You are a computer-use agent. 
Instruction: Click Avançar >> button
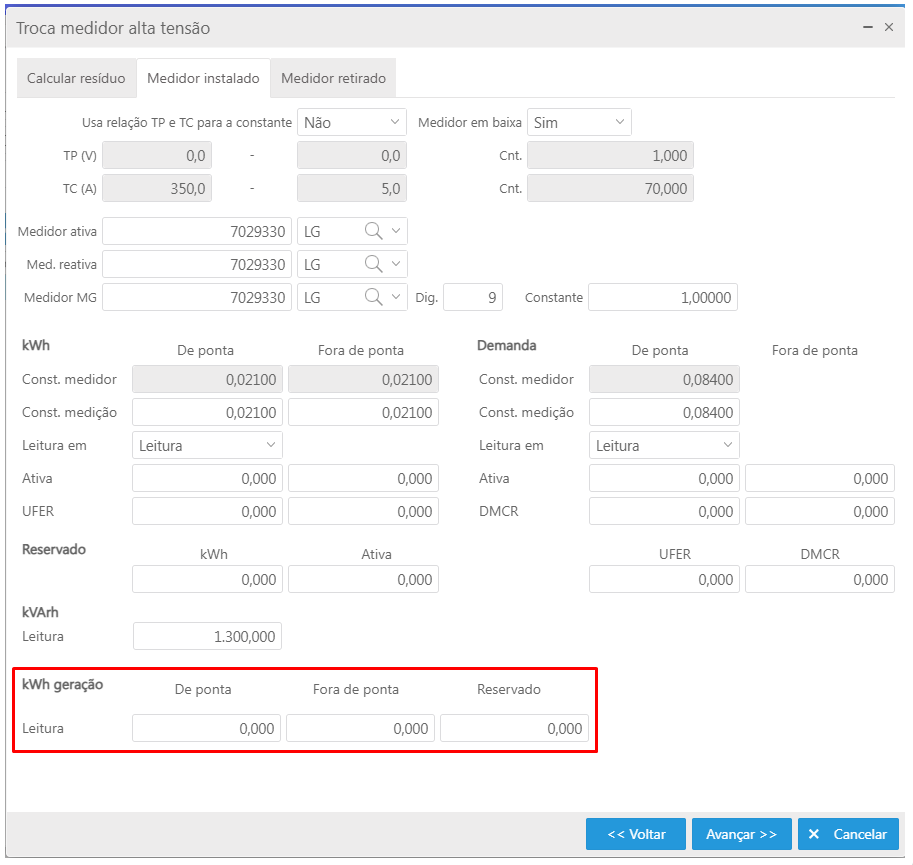pos(742,834)
